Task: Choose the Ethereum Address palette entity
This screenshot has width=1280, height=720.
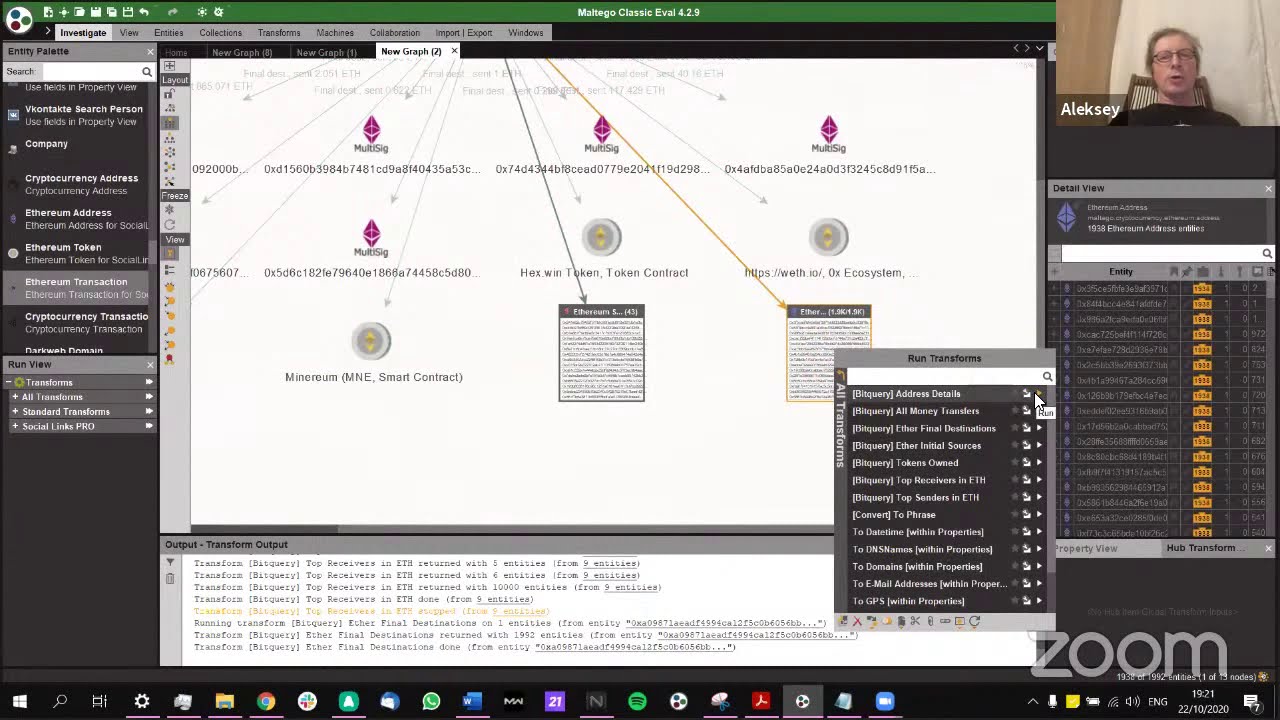Action: point(68,213)
